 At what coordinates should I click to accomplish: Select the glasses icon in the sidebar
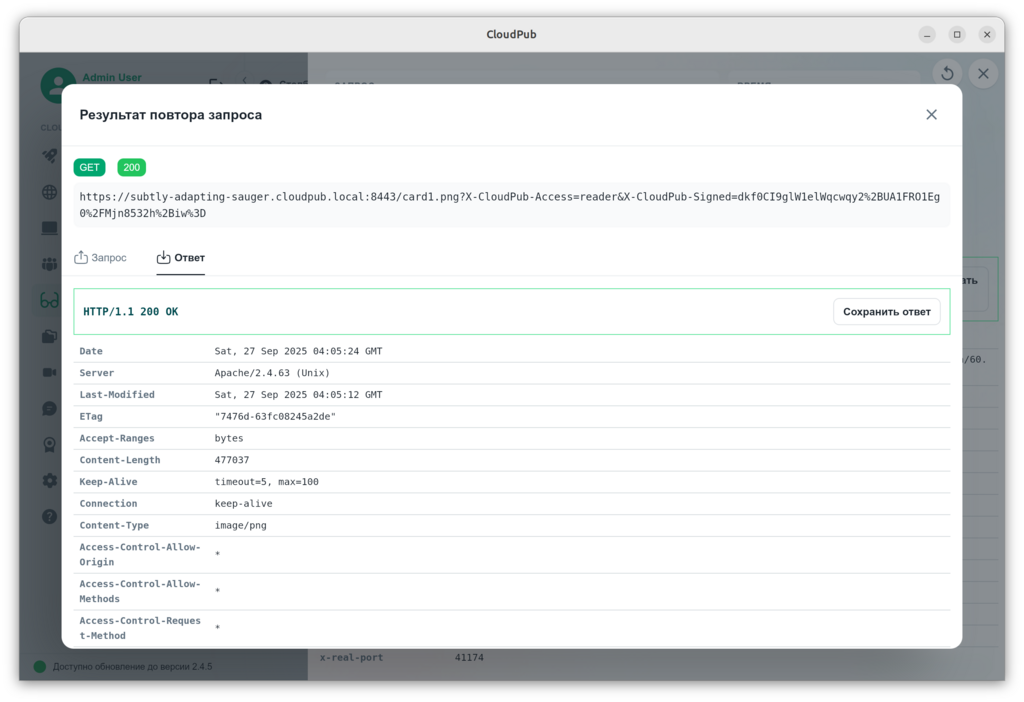[x=49, y=300]
